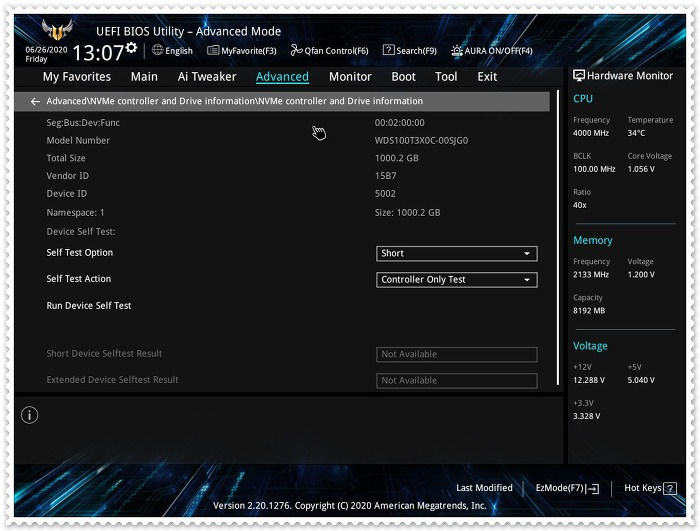
Task: Click CPU frequency 4000 MHz
Action: (x=591, y=133)
